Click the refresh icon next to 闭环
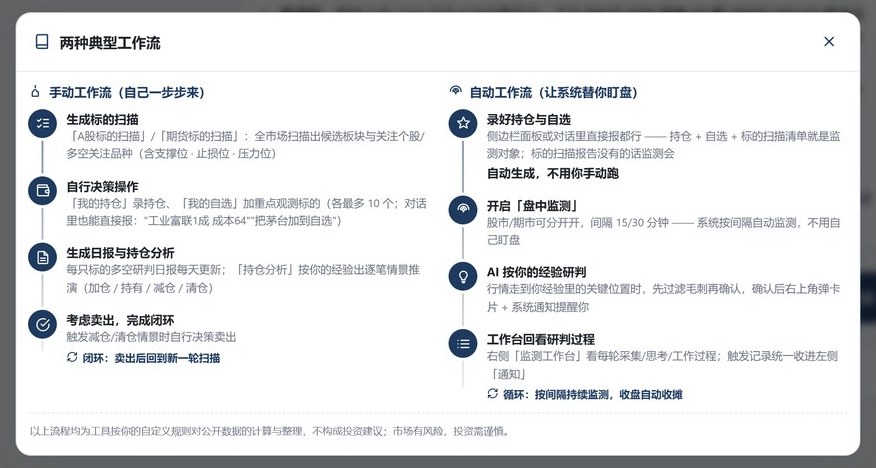876x468 pixels. pyautogui.click(x=72, y=357)
